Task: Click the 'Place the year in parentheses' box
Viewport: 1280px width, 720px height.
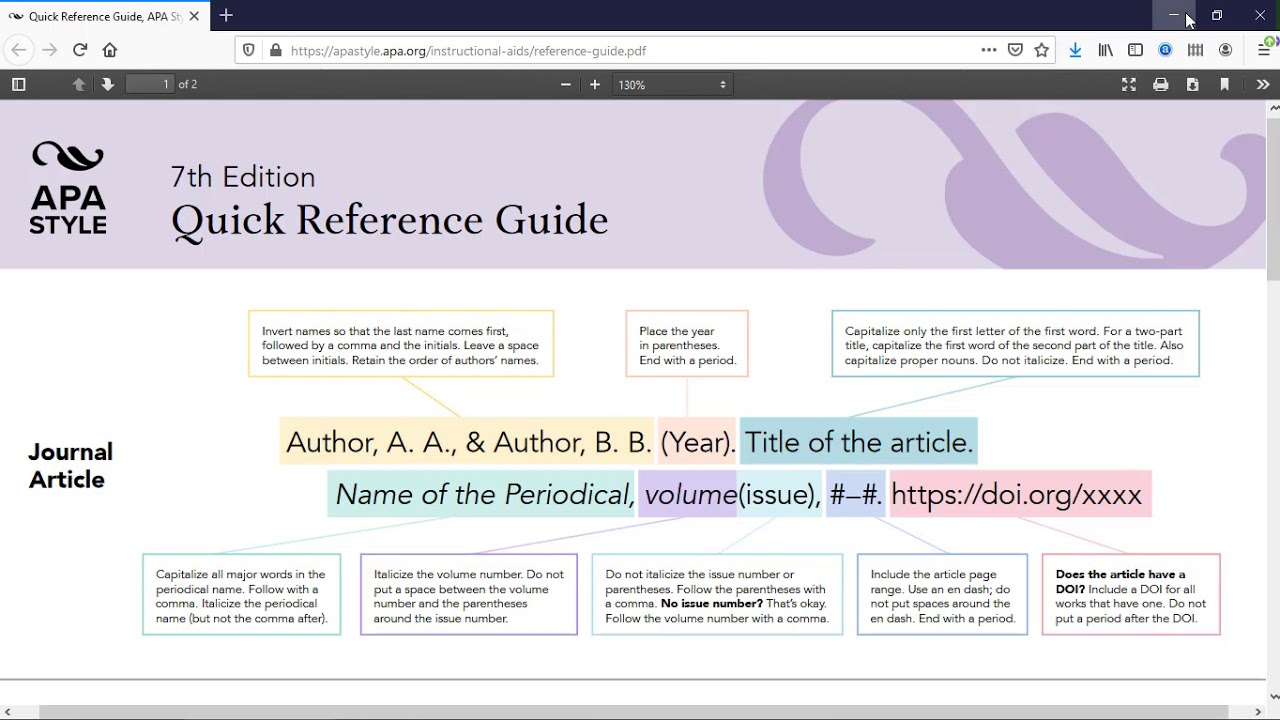Action: 687,344
